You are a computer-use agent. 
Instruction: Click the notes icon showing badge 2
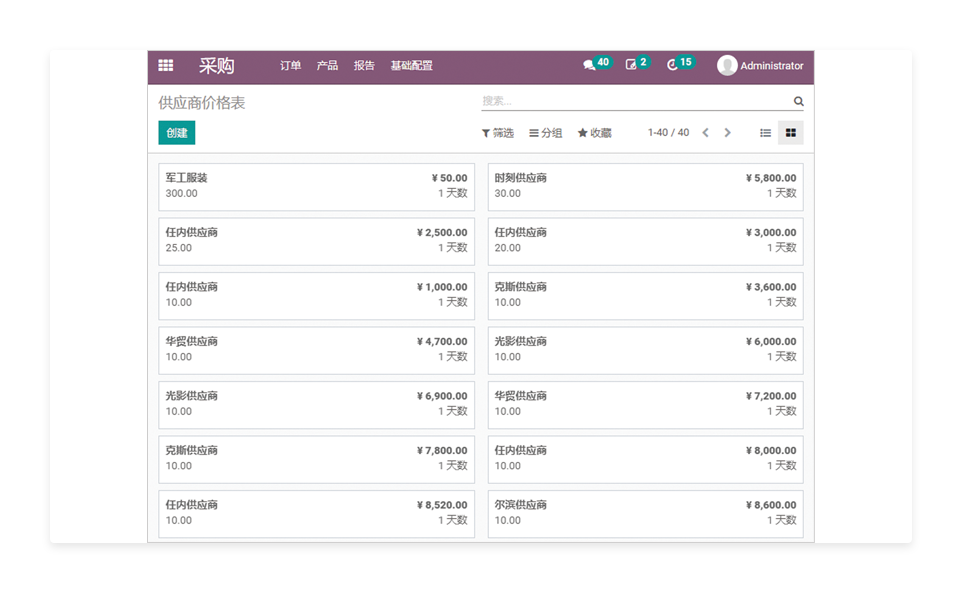pos(631,66)
